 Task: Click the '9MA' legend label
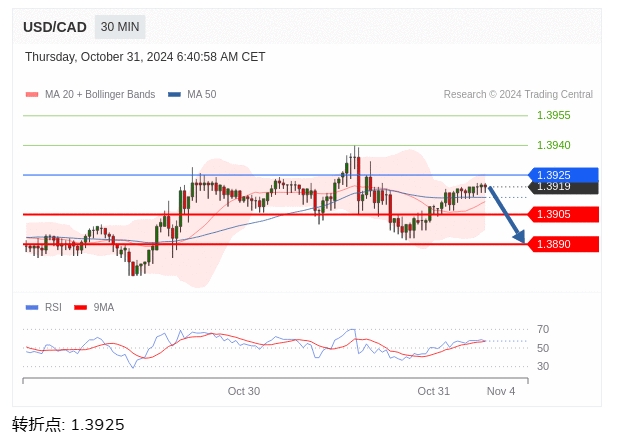104,307
